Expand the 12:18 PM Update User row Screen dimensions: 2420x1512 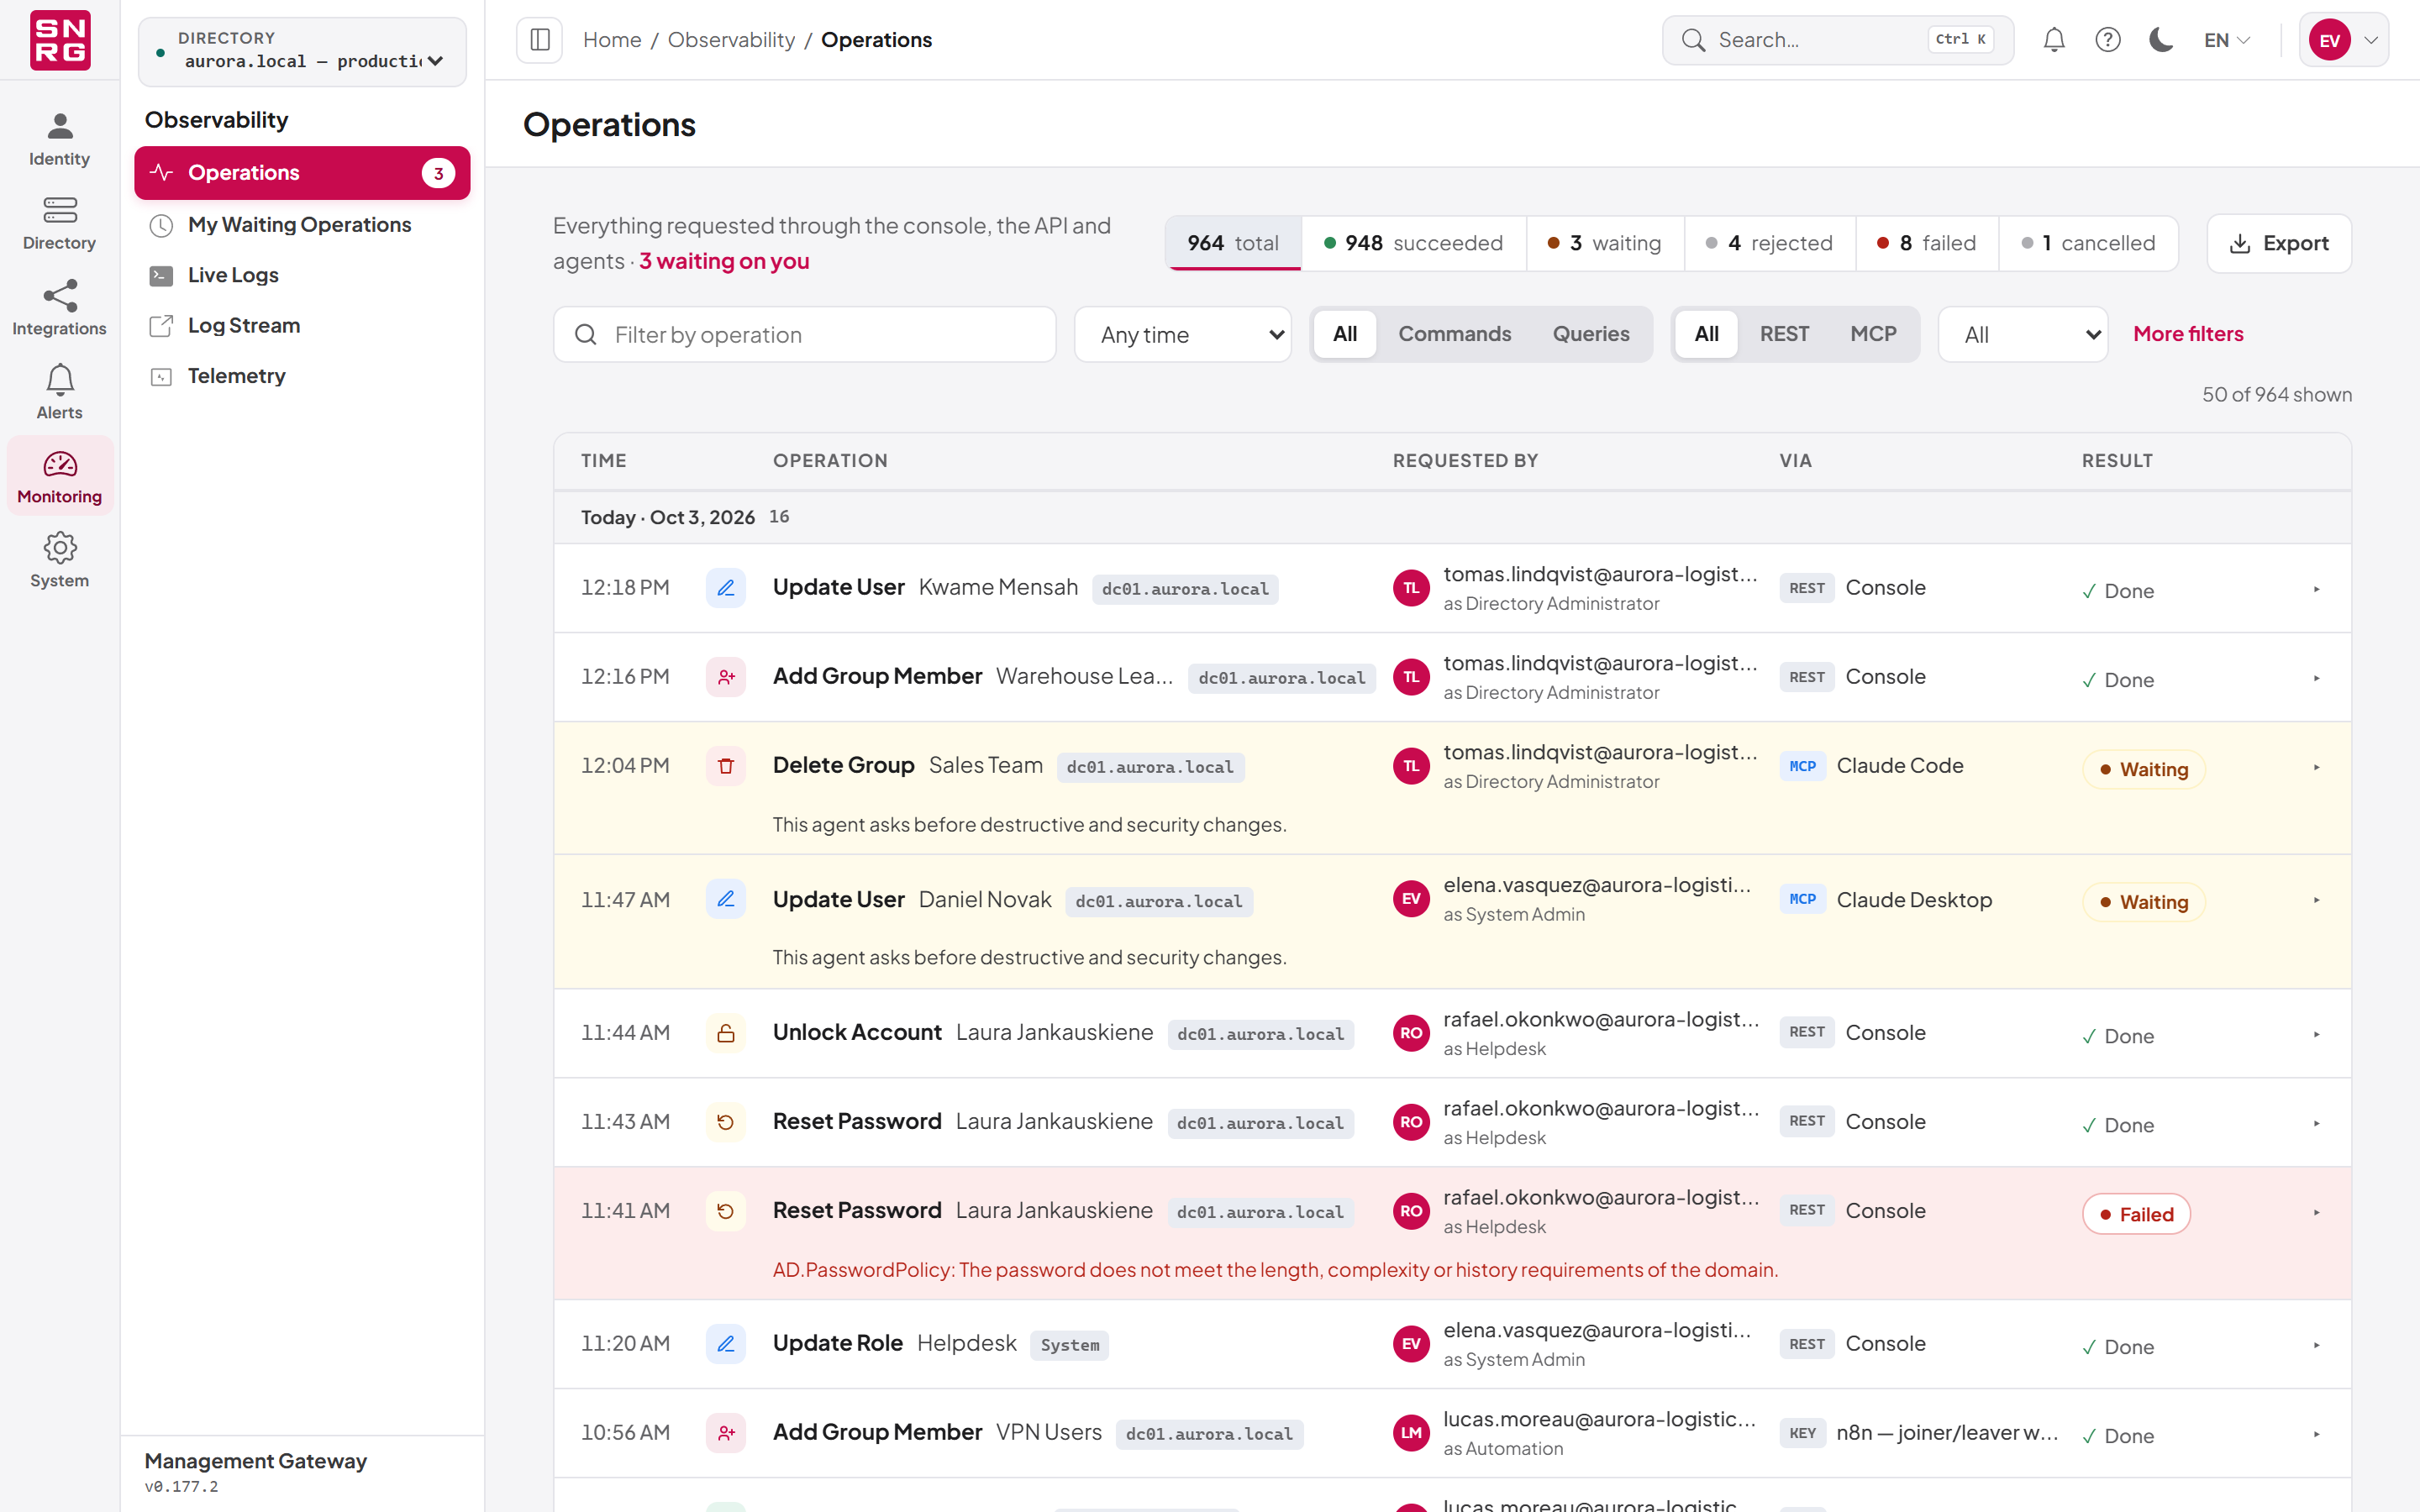click(x=2317, y=589)
